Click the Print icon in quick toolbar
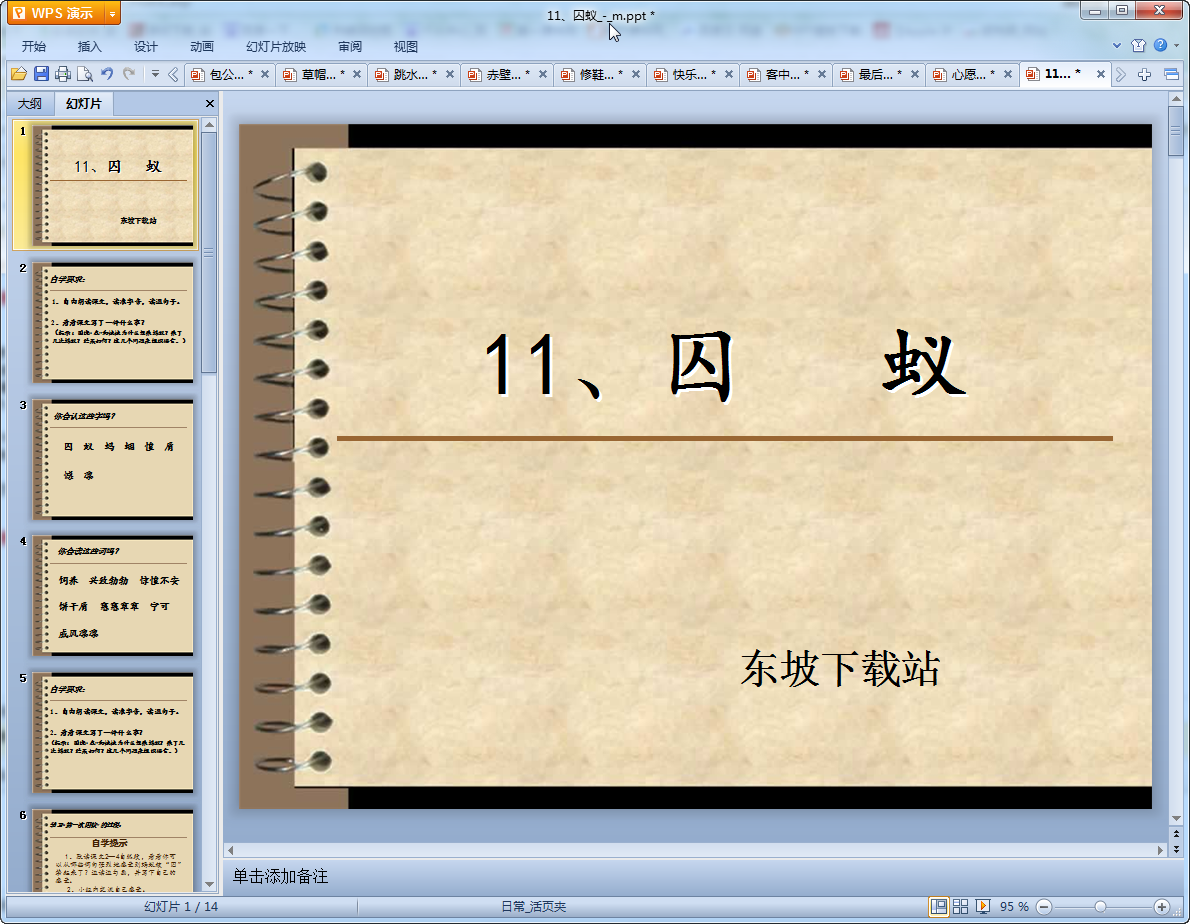Screen dimensions: 1190x924 [x=63, y=74]
